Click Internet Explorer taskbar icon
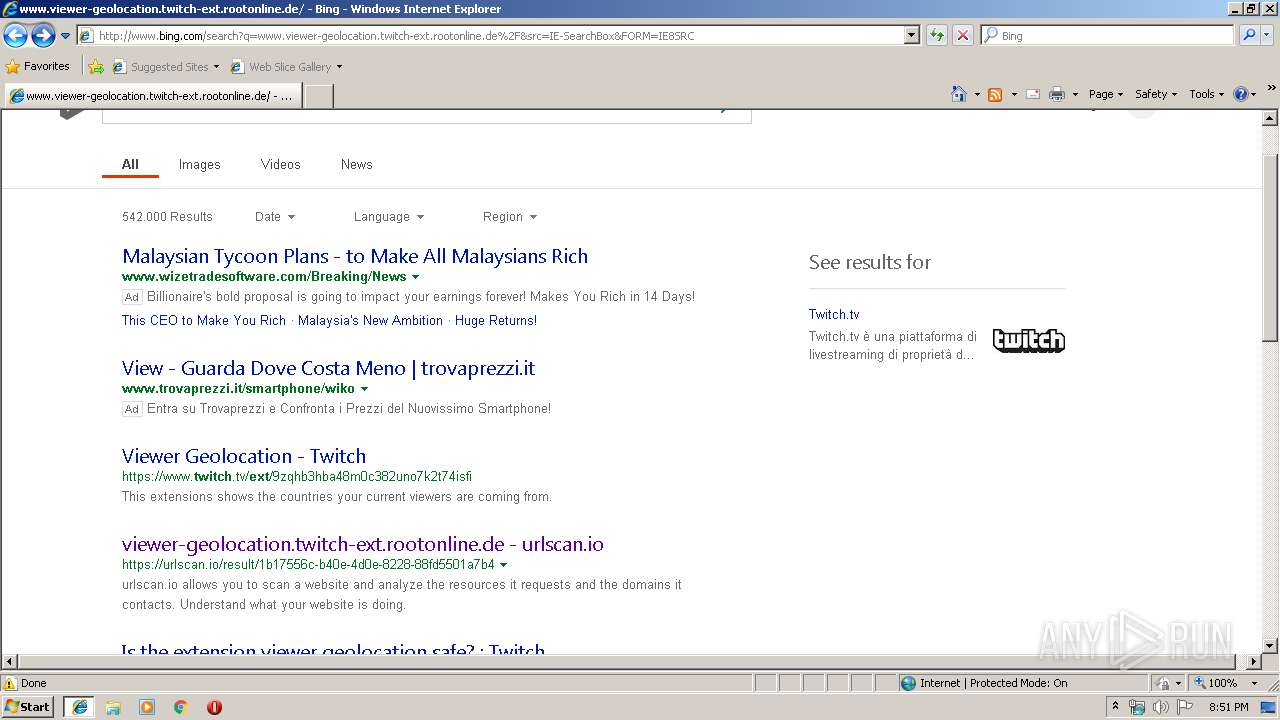Image resolution: width=1280 pixels, height=720 pixels. coord(79,707)
